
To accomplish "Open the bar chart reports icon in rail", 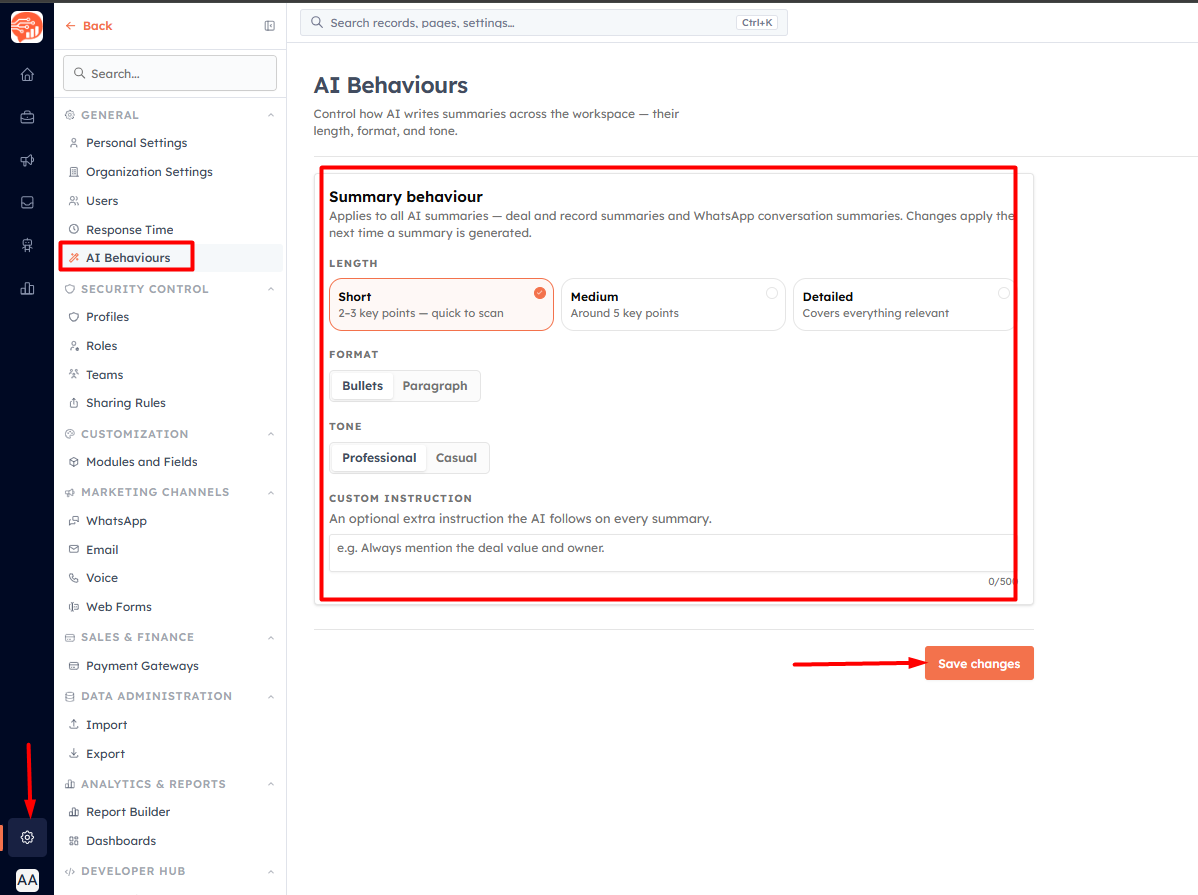I will 28,288.
